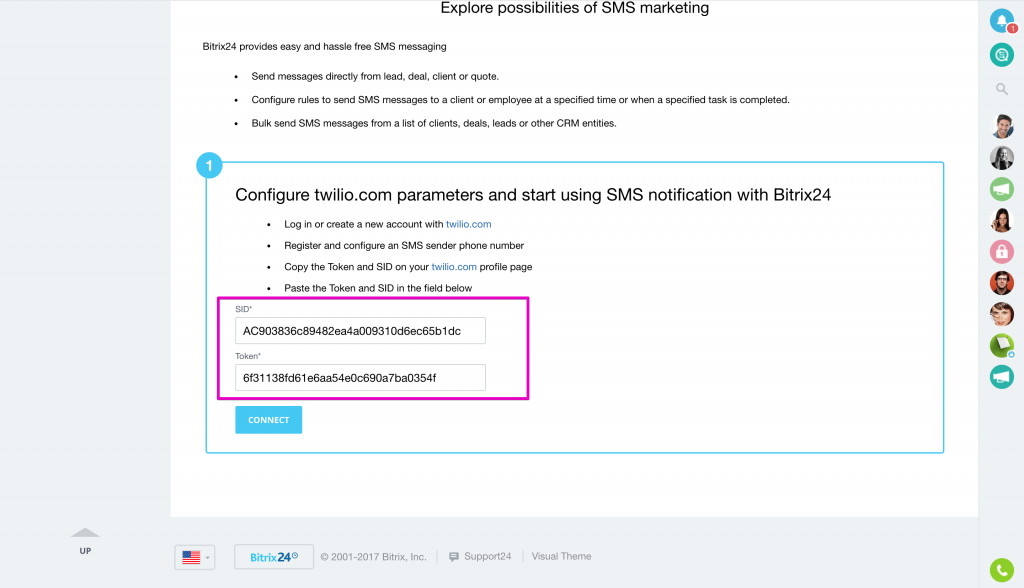
Task: Open chat with the green leaf avatar
Action: (x=1002, y=346)
